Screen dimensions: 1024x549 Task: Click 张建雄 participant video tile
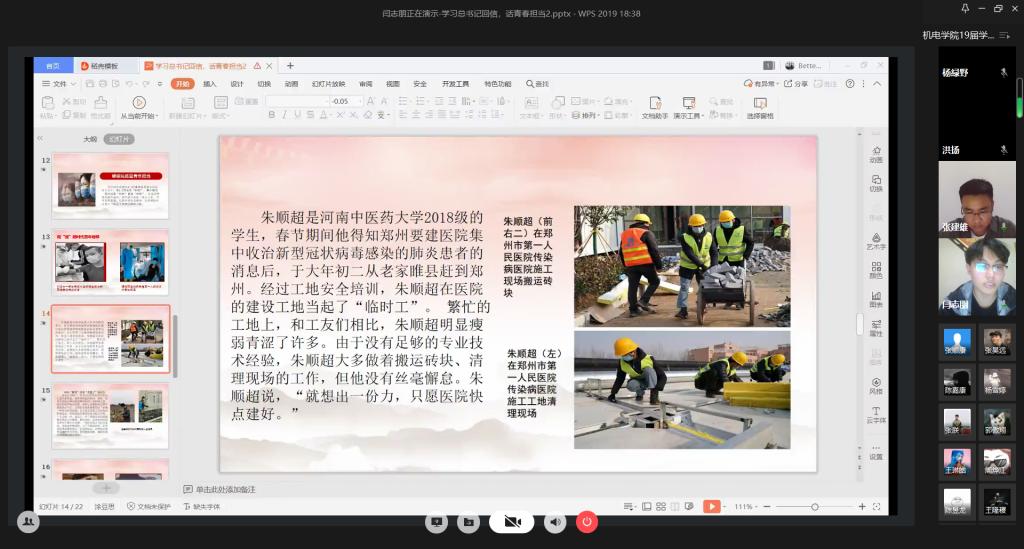[977, 198]
